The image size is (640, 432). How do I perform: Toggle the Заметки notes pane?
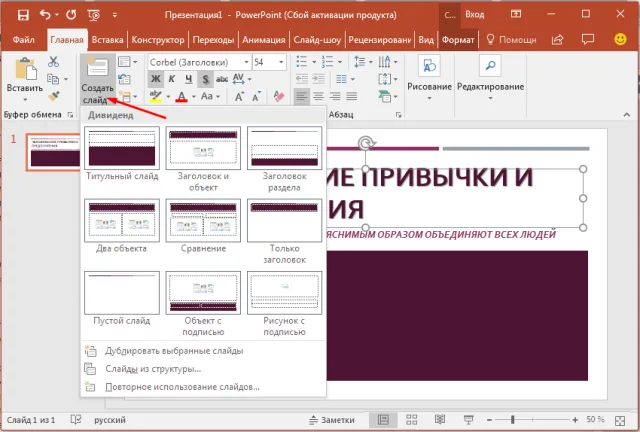tap(331, 420)
